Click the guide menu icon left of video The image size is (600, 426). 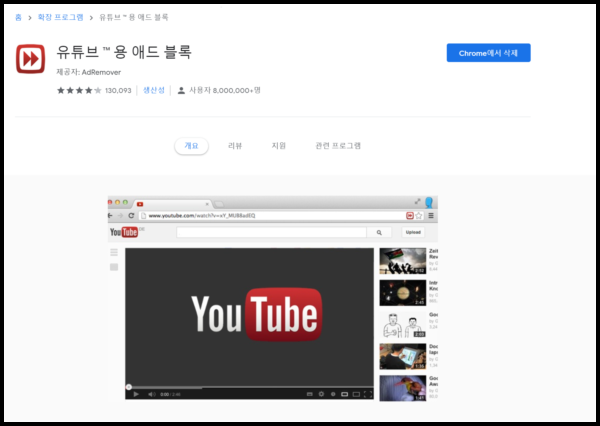114,252
